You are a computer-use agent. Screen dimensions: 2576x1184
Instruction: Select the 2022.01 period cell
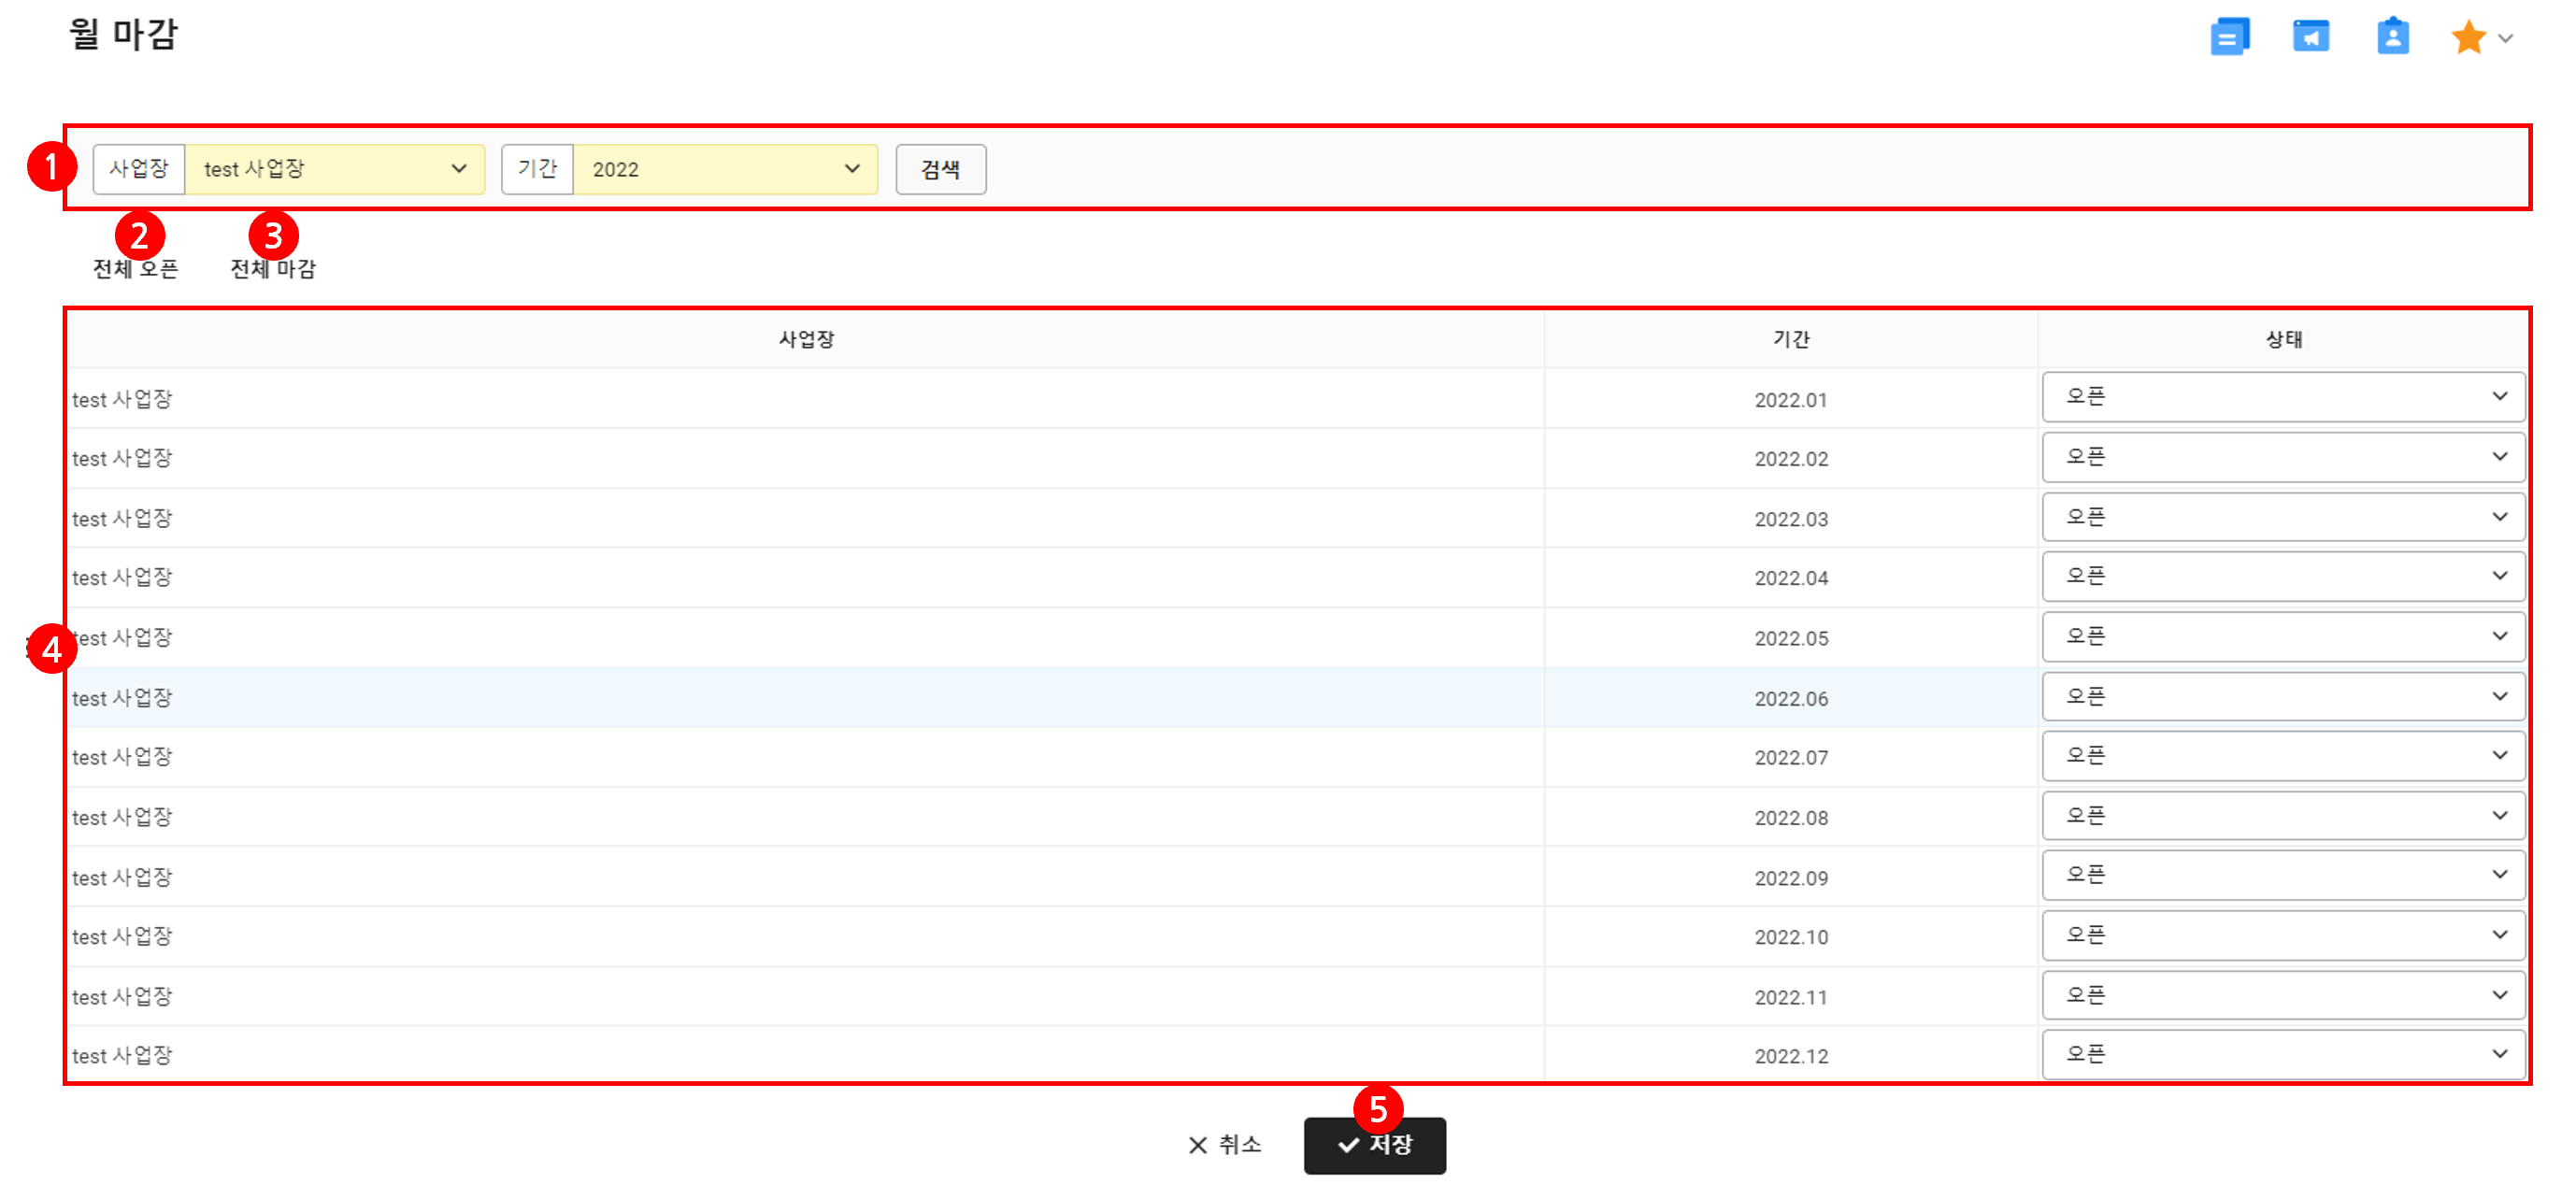(x=1791, y=400)
